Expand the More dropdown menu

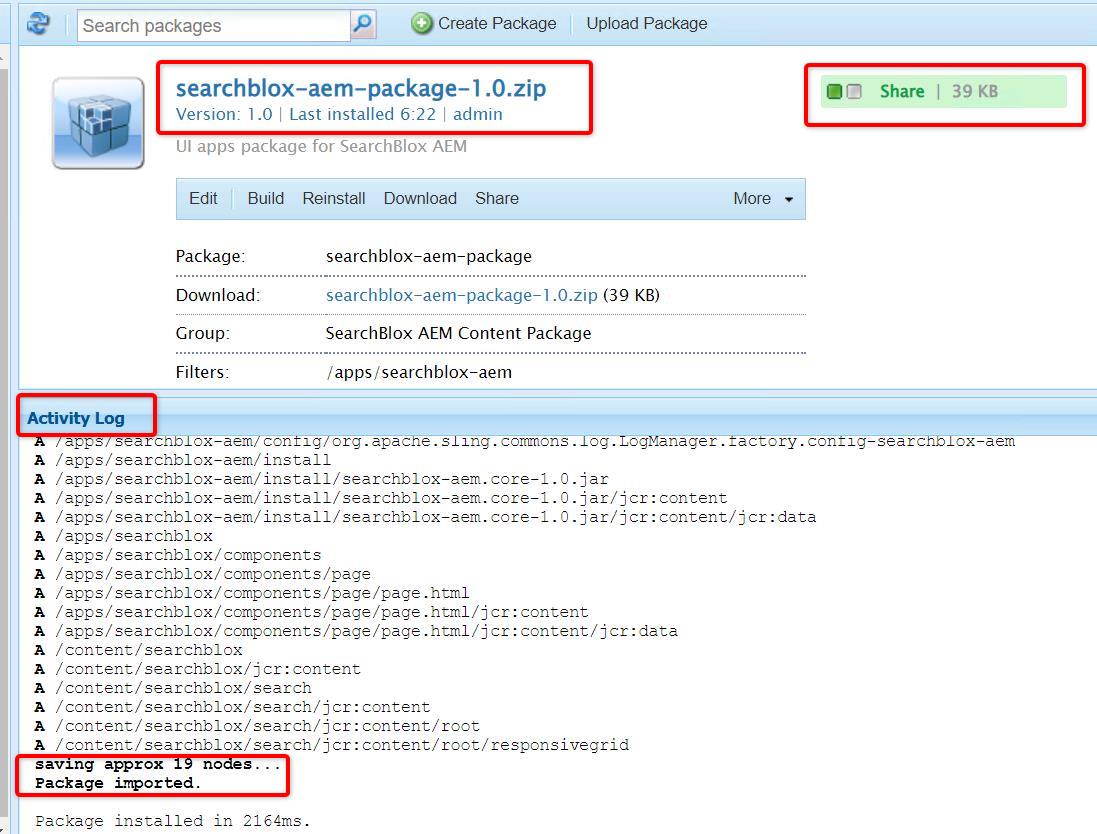coord(763,199)
